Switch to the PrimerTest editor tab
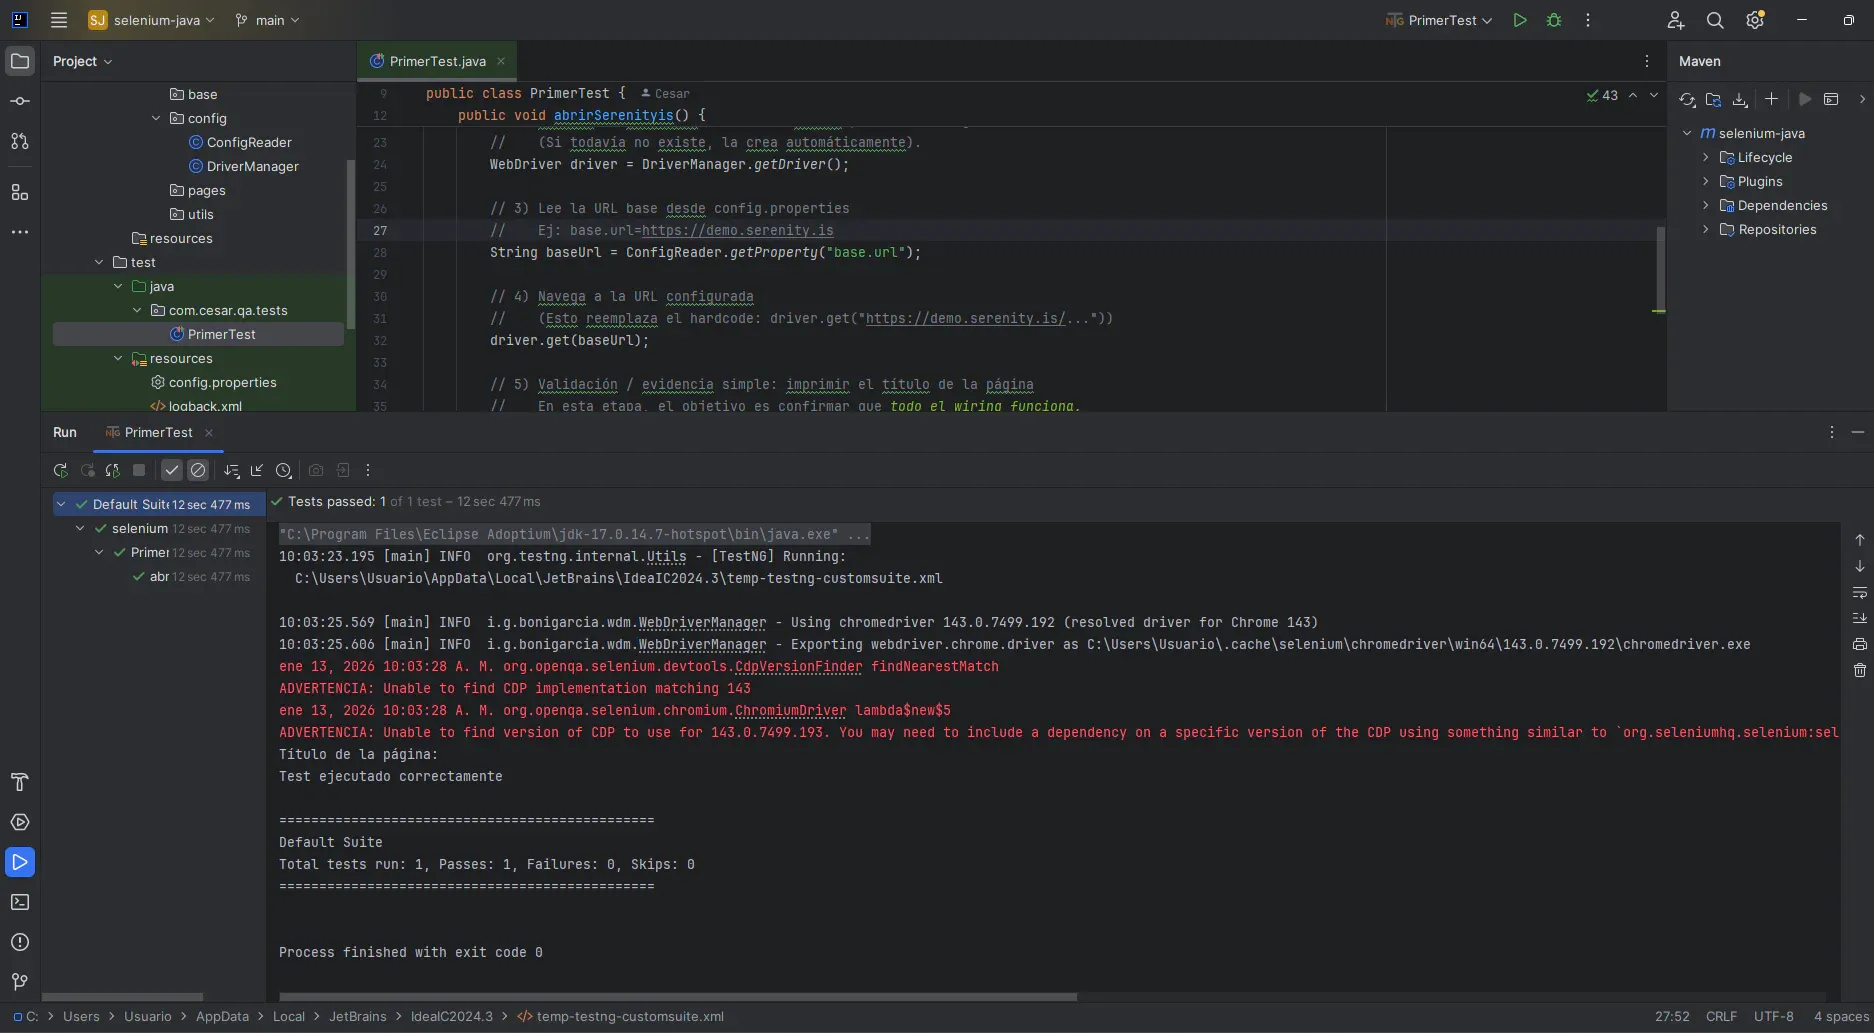 coord(435,61)
